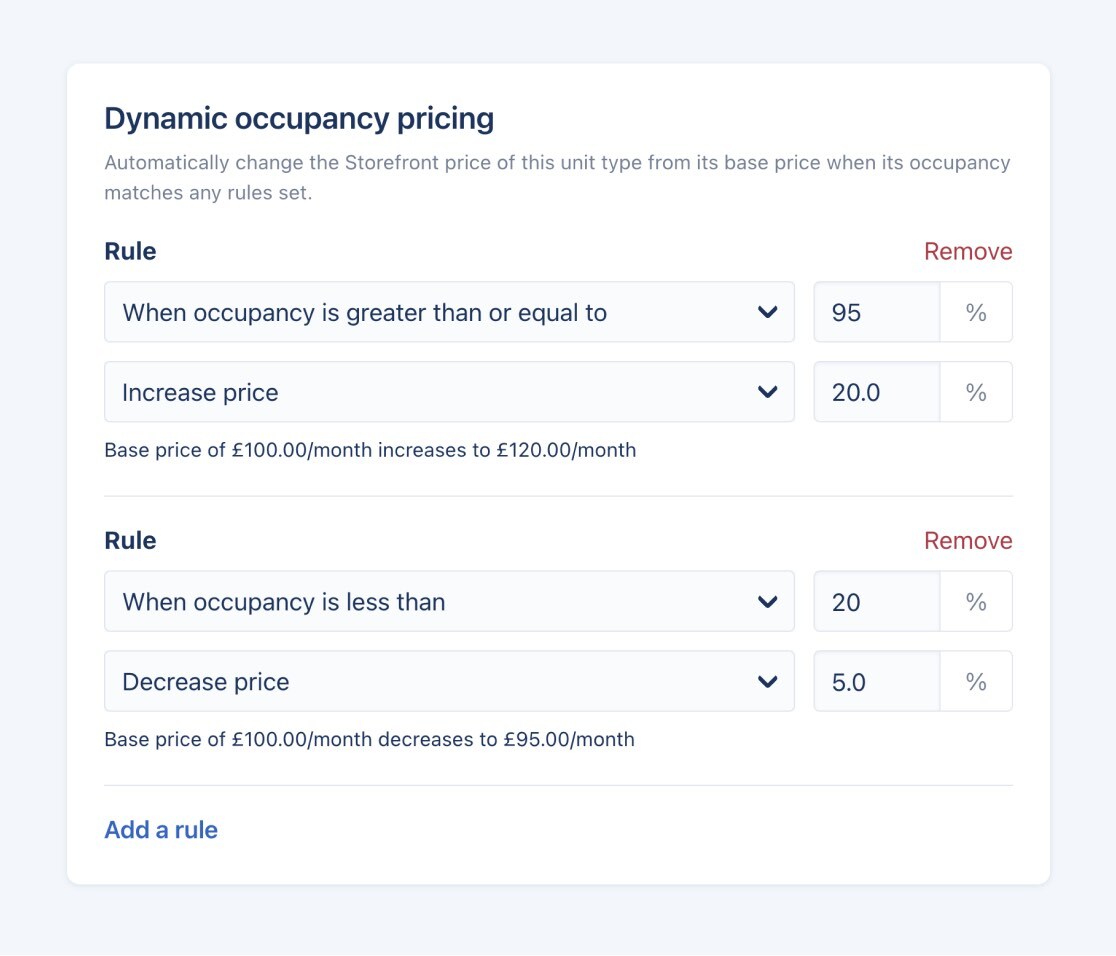
Task: Click the % symbol beside the 20.0 value
Action: click(x=977, y=392)
